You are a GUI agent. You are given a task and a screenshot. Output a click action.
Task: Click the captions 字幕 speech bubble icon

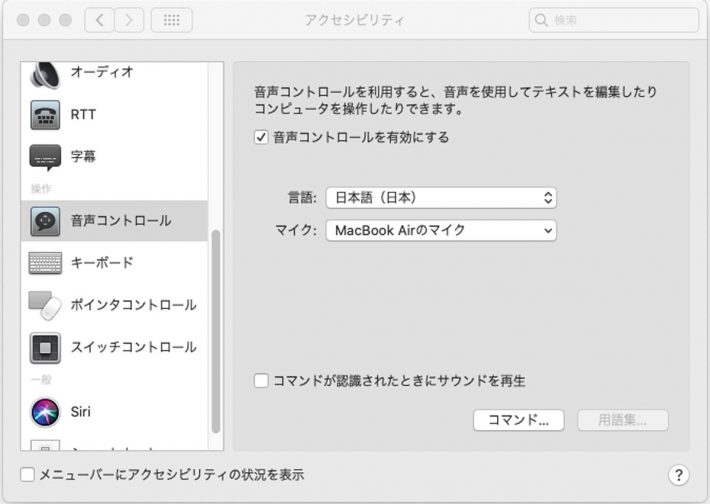tap(45, 157)
